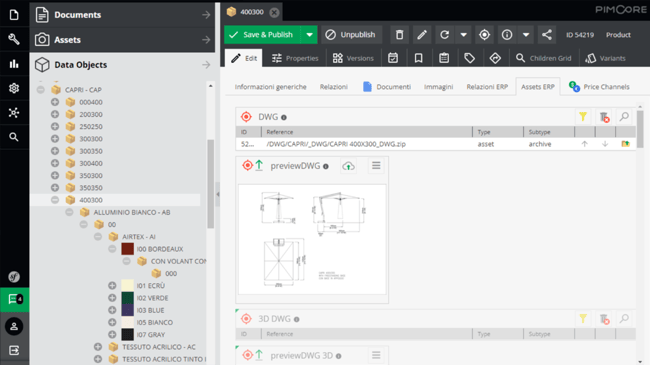Click the share icon near ID 54219
This screenshot has height=365, width=650.
point(547,35)
